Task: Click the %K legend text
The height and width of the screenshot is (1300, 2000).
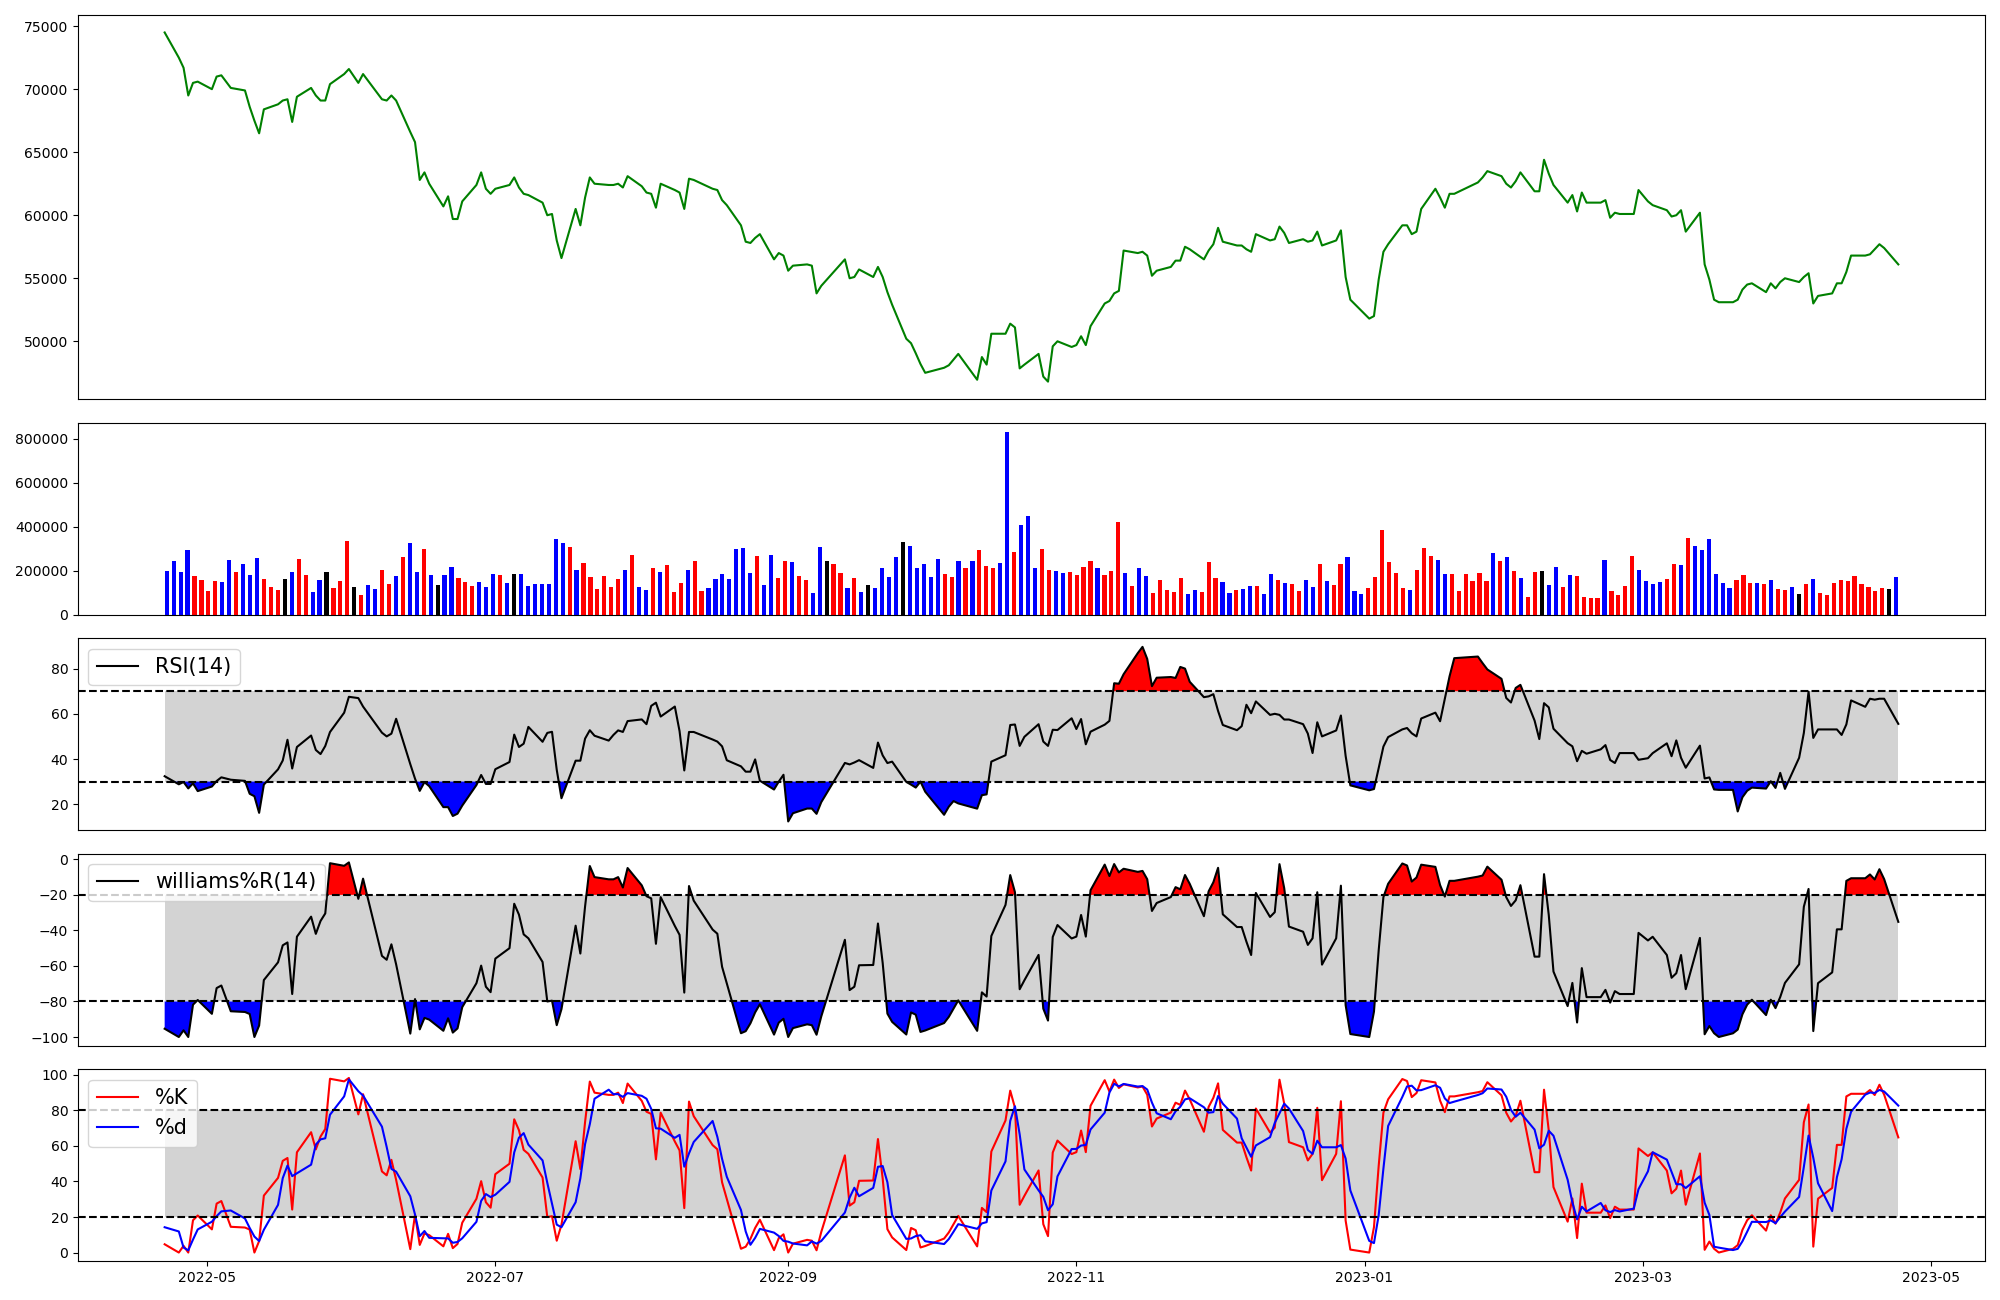Action: click(x=171, y=1097)
